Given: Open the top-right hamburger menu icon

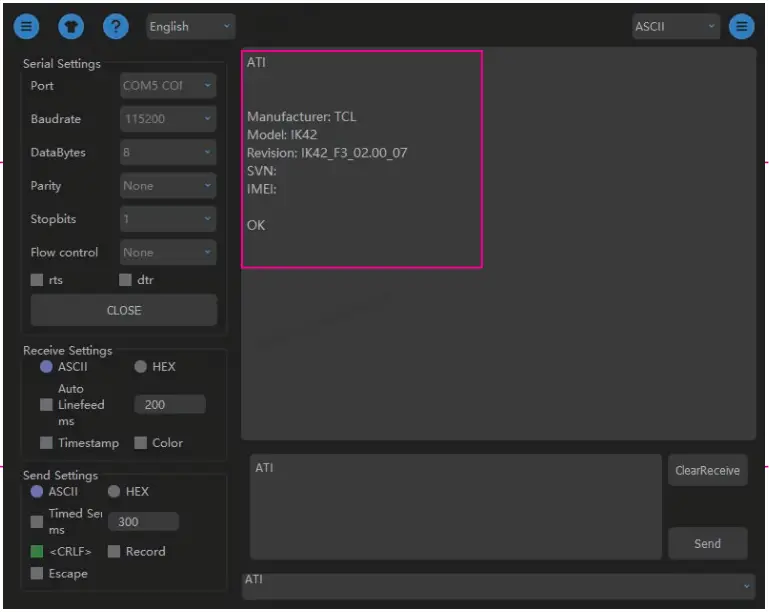Looking at the screenshot, I should [742, 26].
